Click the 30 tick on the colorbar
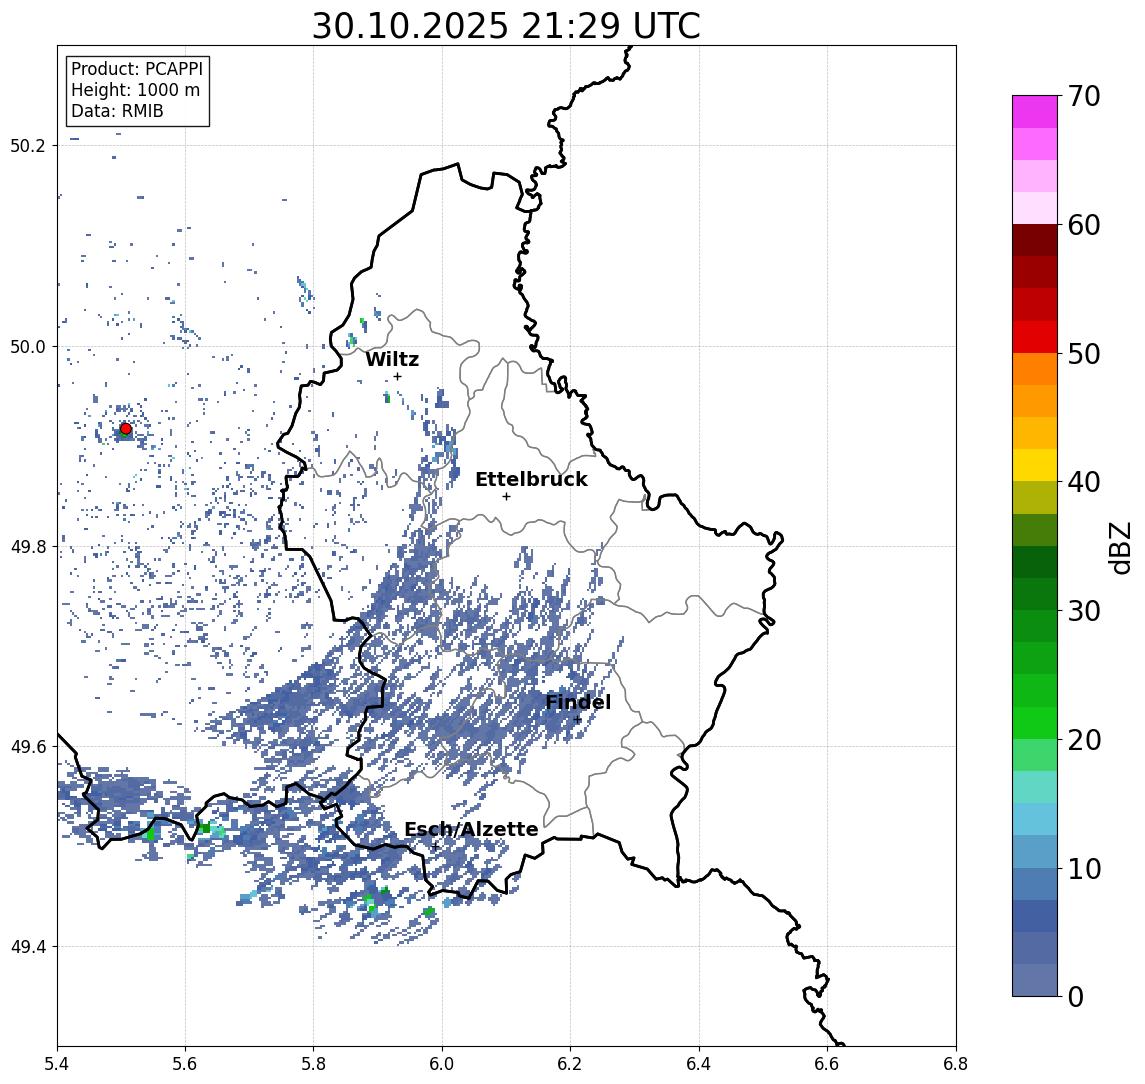The image size is (1145, 1084). [x=1084, y=611]
